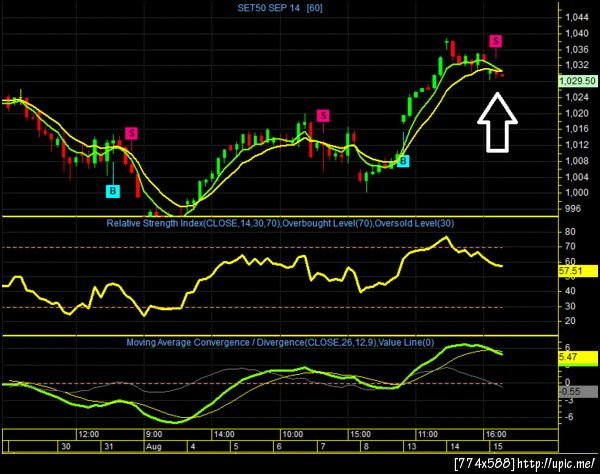
Task: Click the date label 4
Action: point(193,446)
